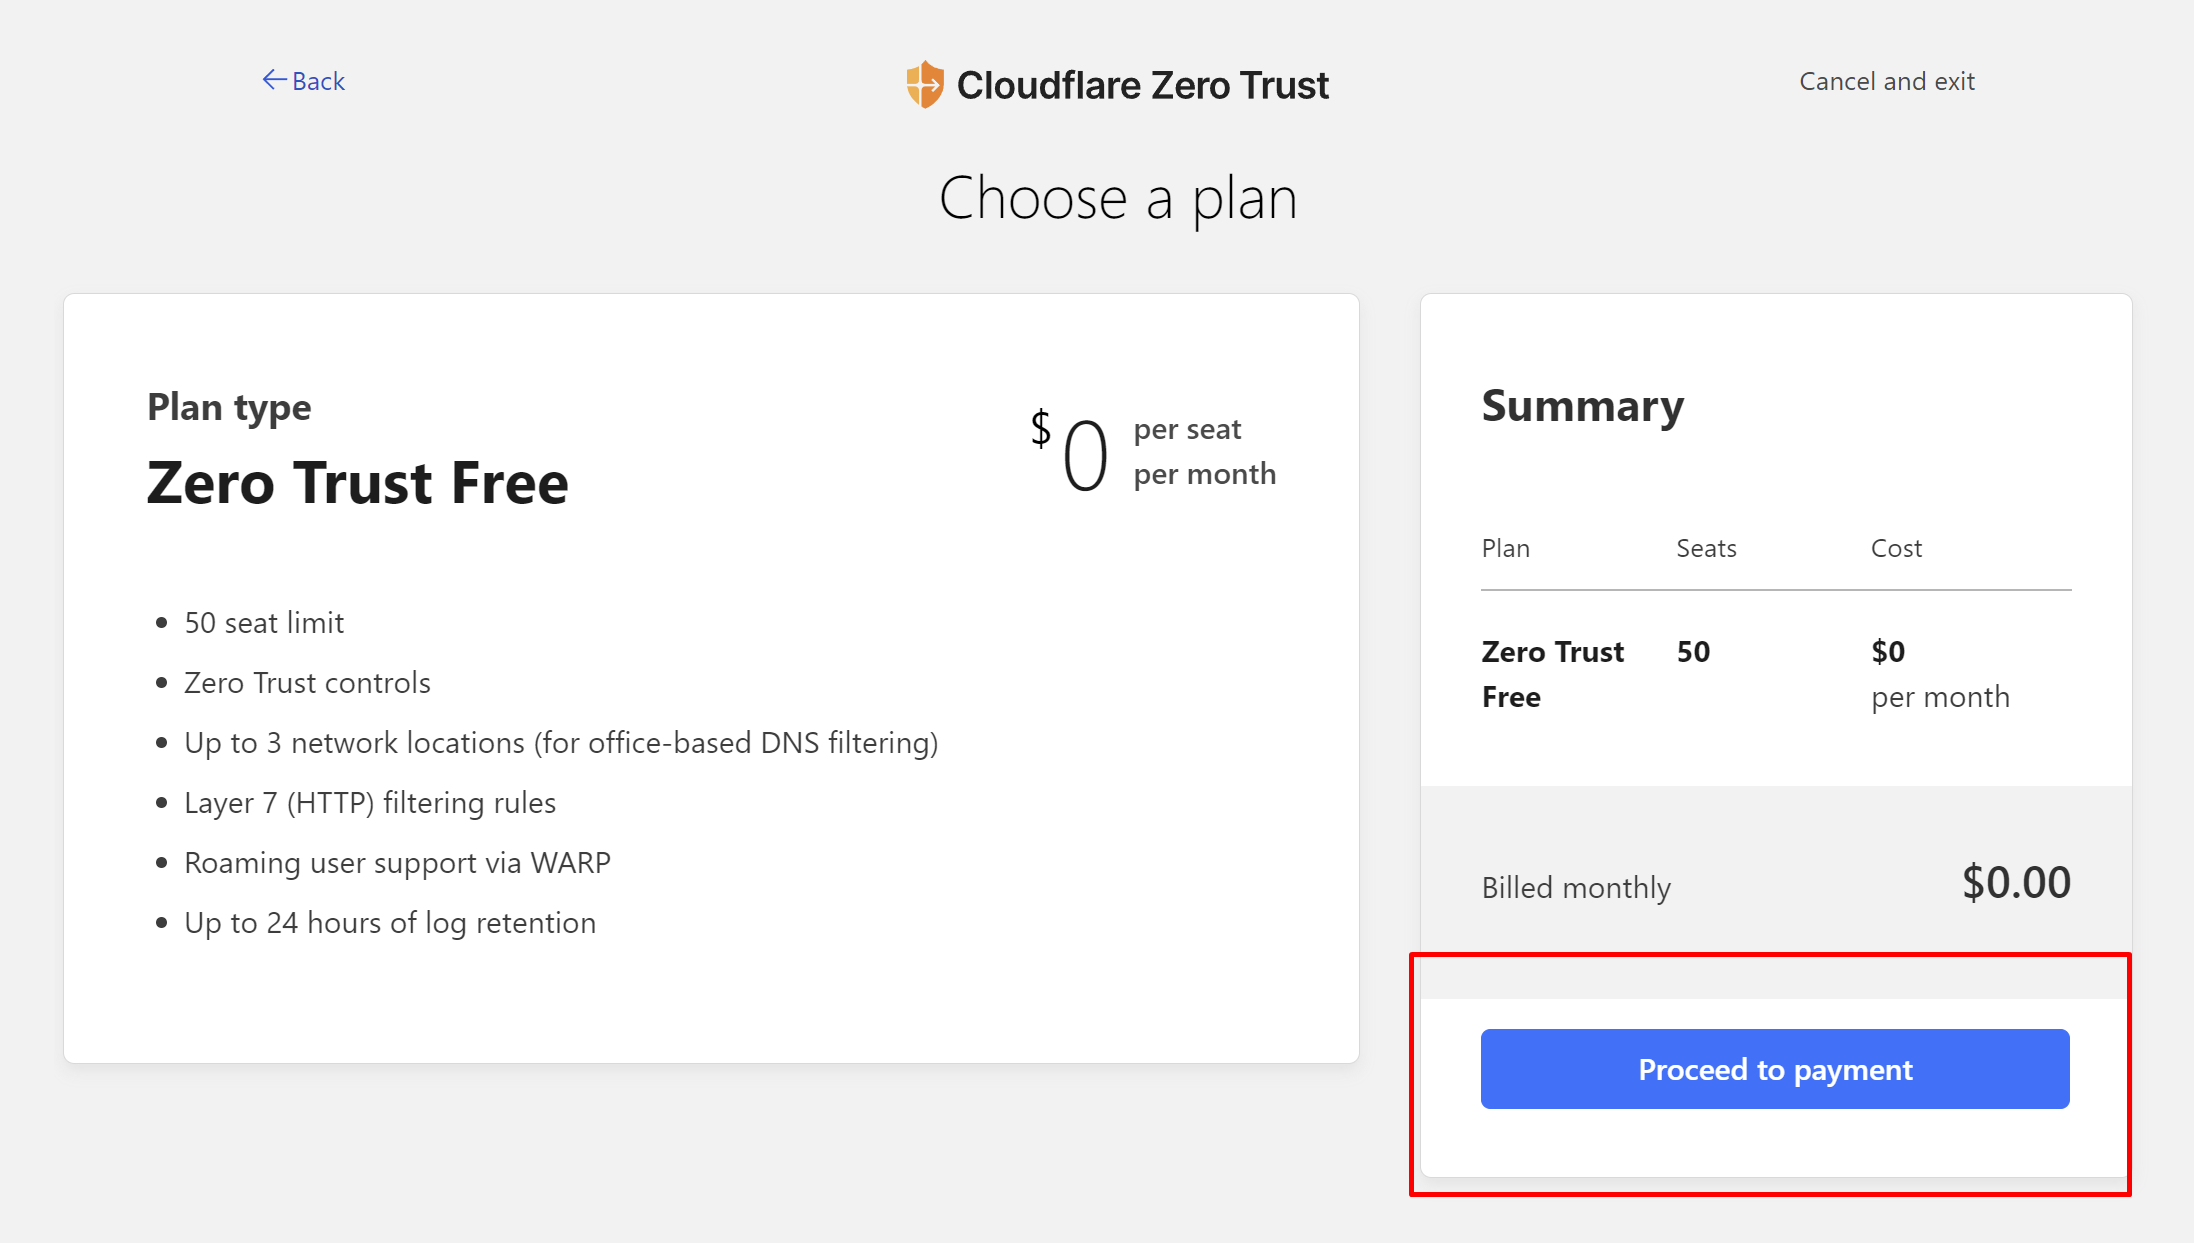This screenshot has width=2194, height=1243.
Task: Click the "50 seat limit" feature item
Action: point(264,623)
